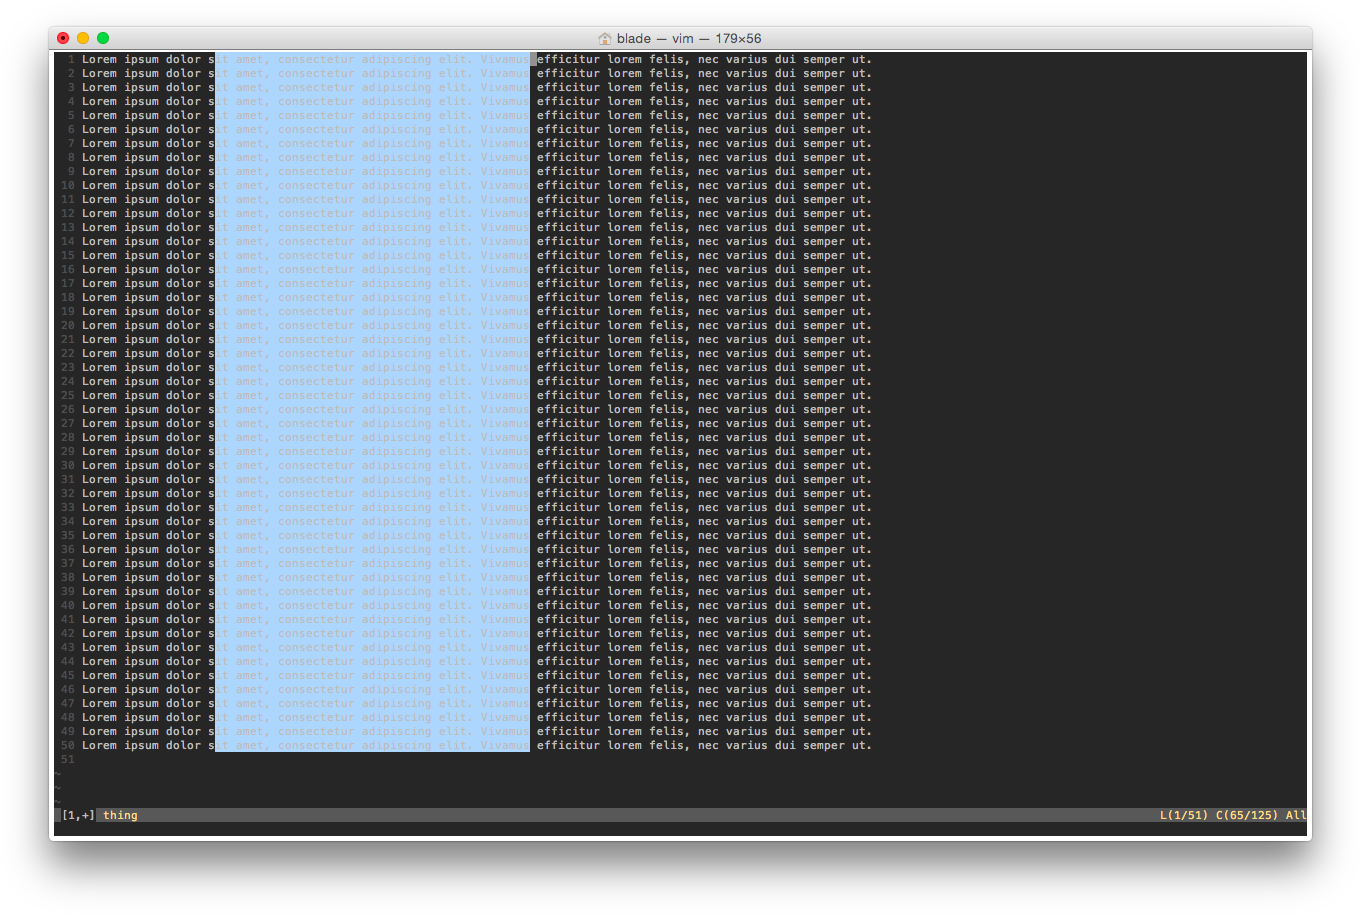Click line number 25 in the gutter
This screenshot has height=915, width=1360.
click(67, 395)
